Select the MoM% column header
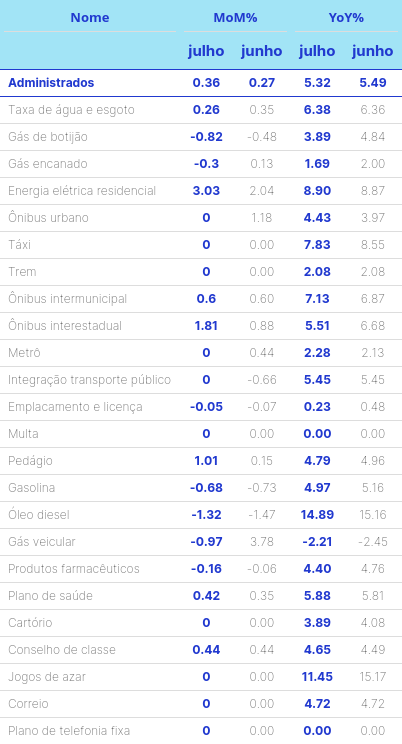This screenshot has height=744, width=402. point(235,18)
